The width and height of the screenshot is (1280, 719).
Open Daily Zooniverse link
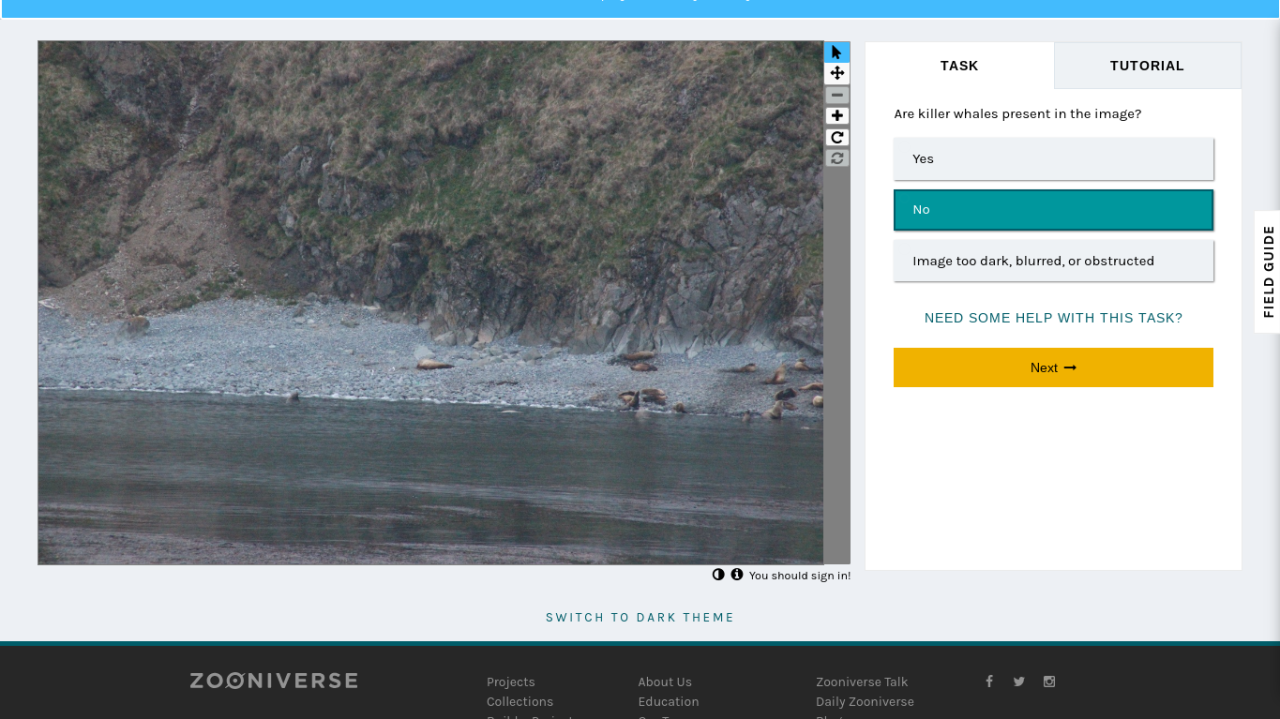865,702
